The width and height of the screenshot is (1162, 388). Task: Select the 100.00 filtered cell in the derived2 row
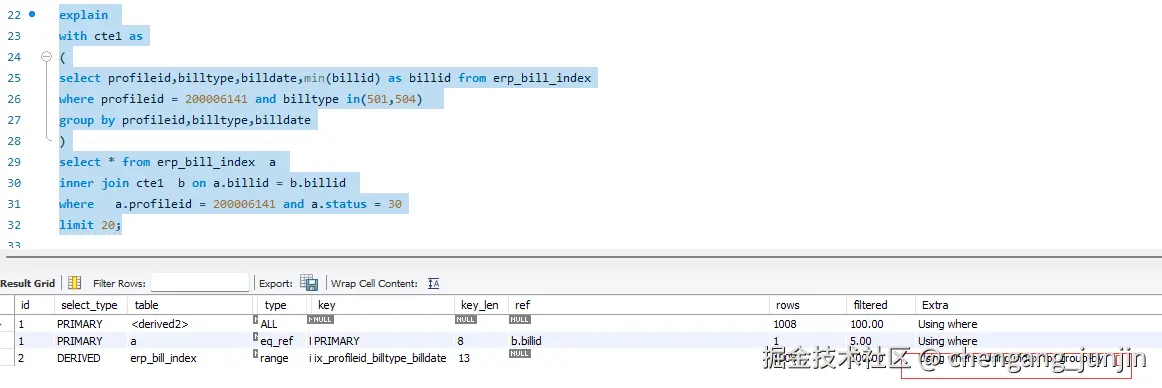point(867,324)
